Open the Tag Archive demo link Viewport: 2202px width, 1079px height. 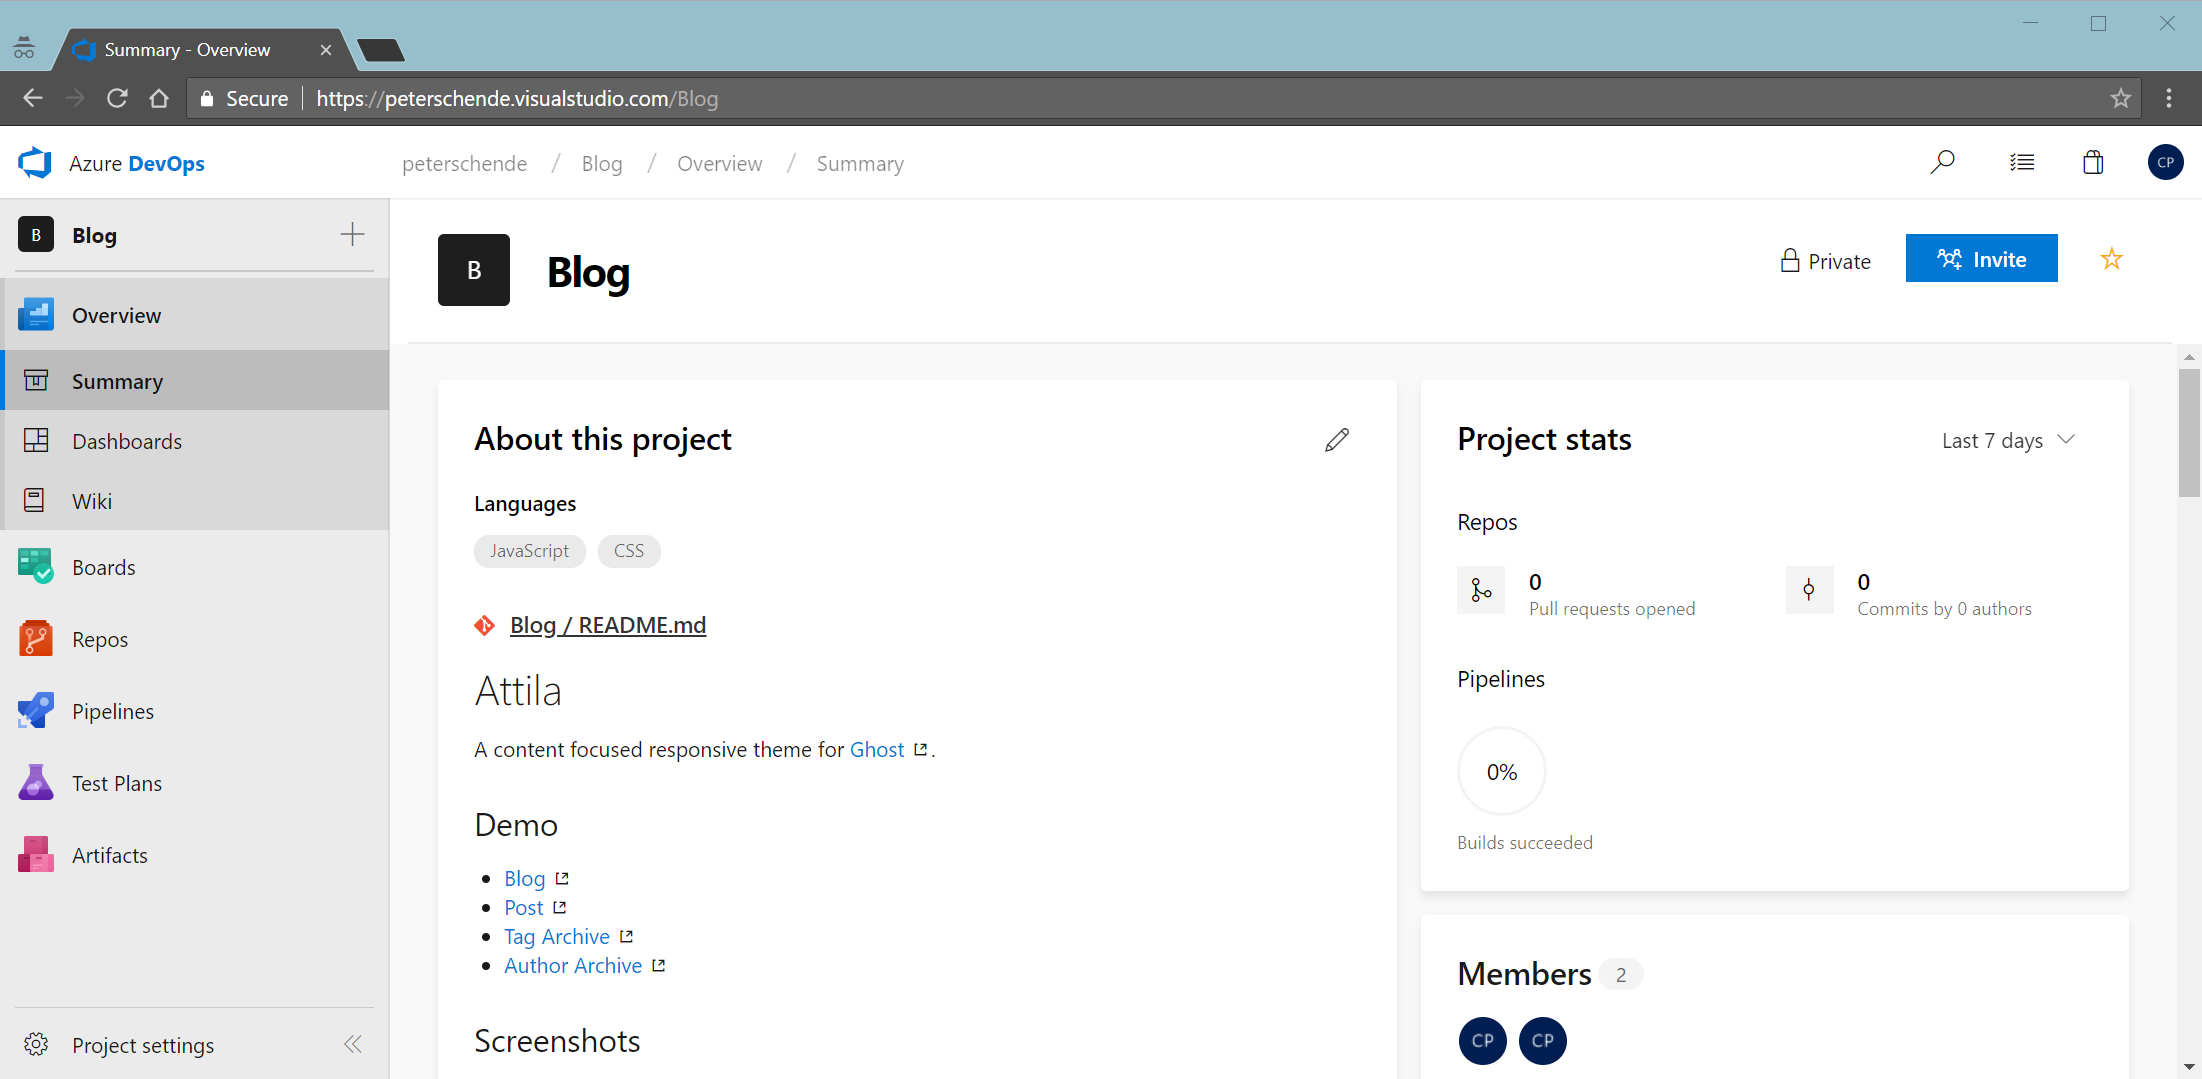[x=557, y=936]
